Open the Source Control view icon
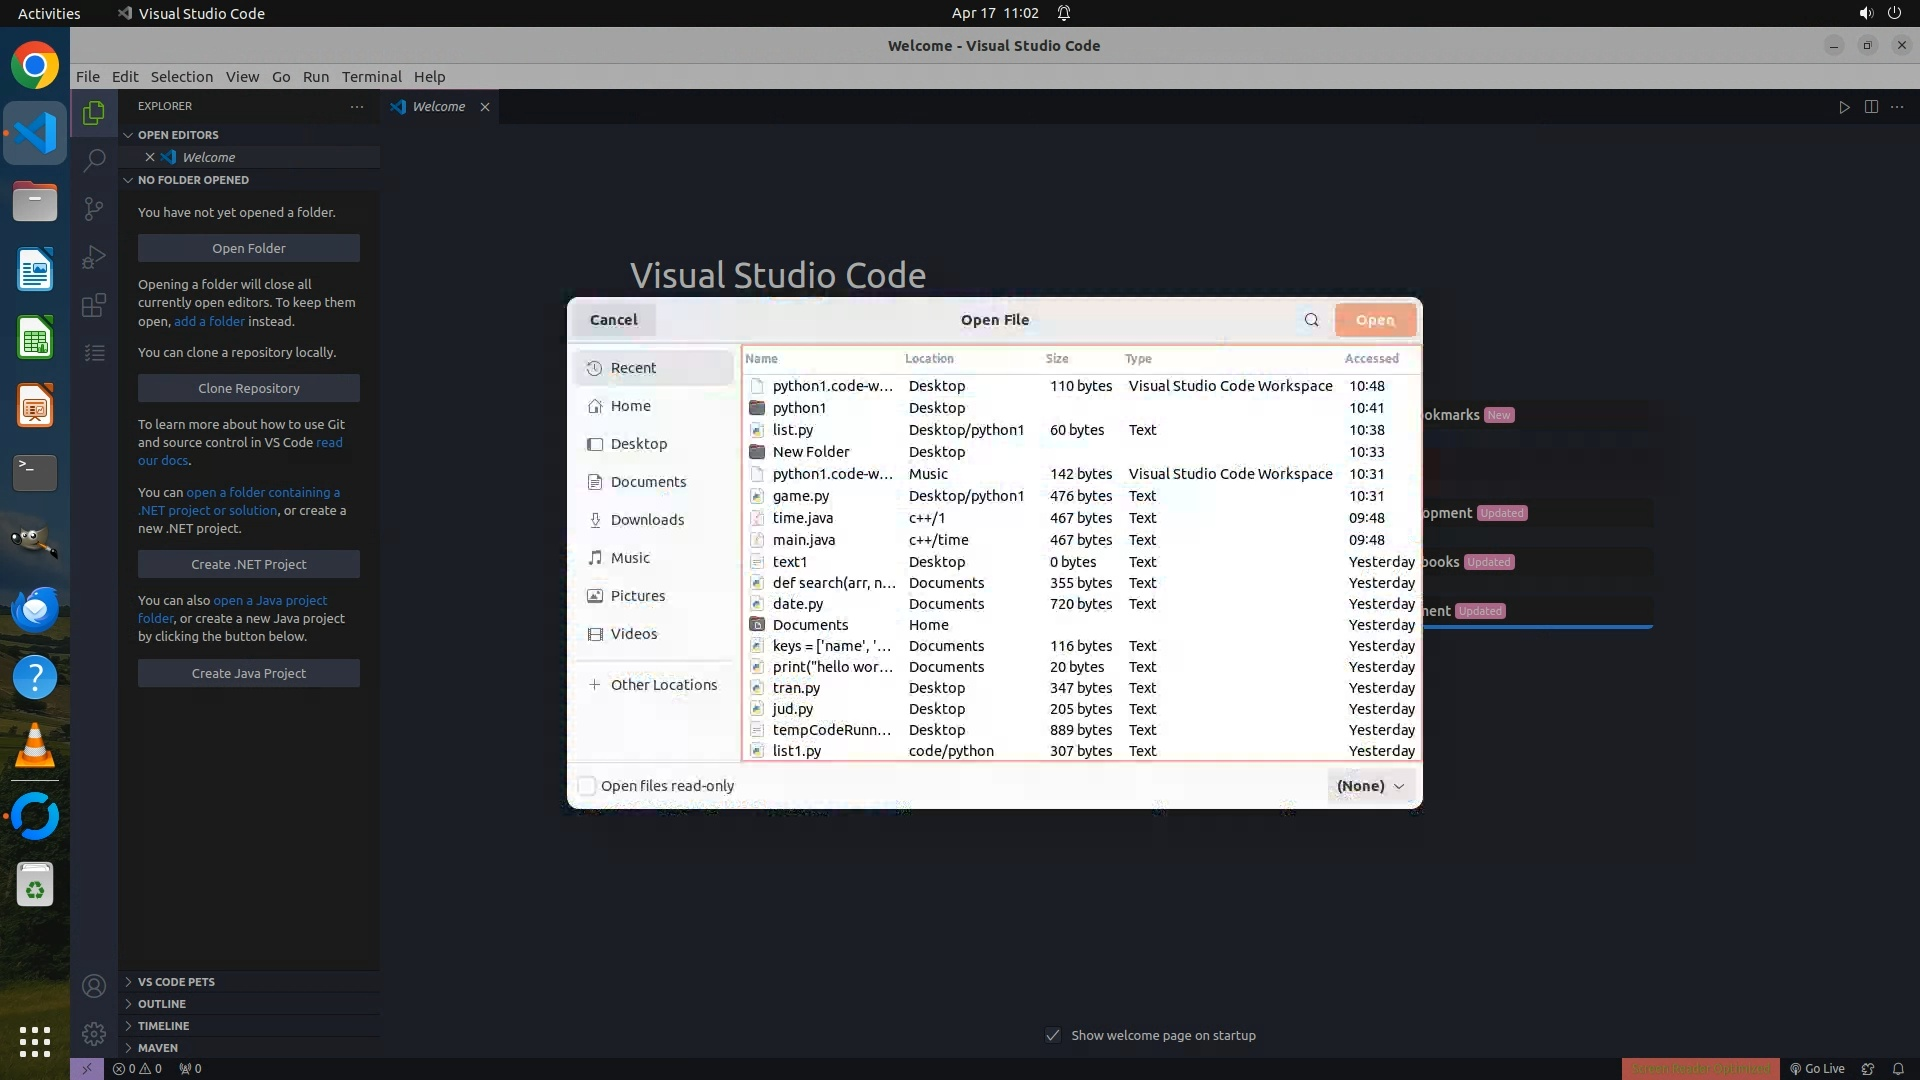 point(94,208)
